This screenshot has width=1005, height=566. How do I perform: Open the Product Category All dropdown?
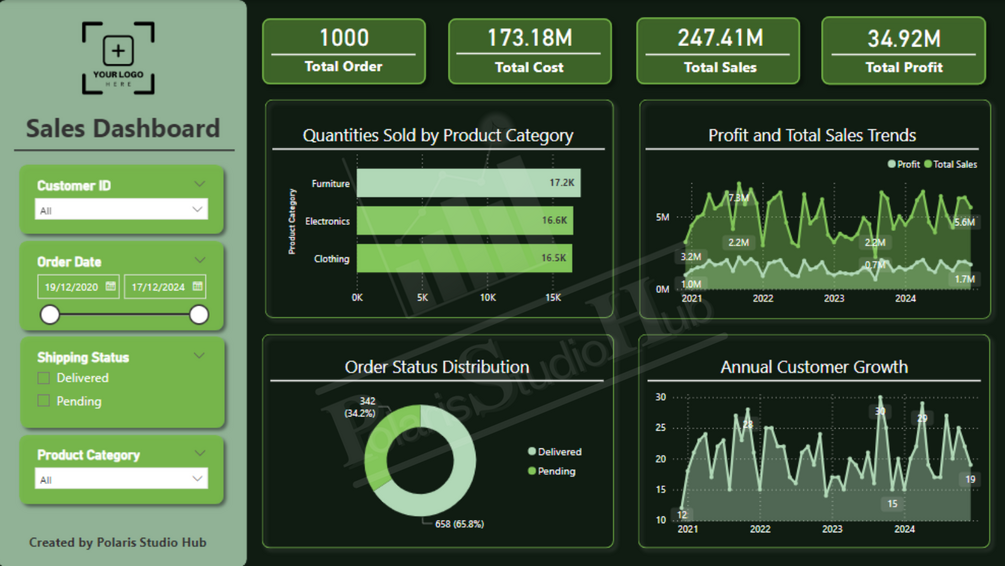121,479
